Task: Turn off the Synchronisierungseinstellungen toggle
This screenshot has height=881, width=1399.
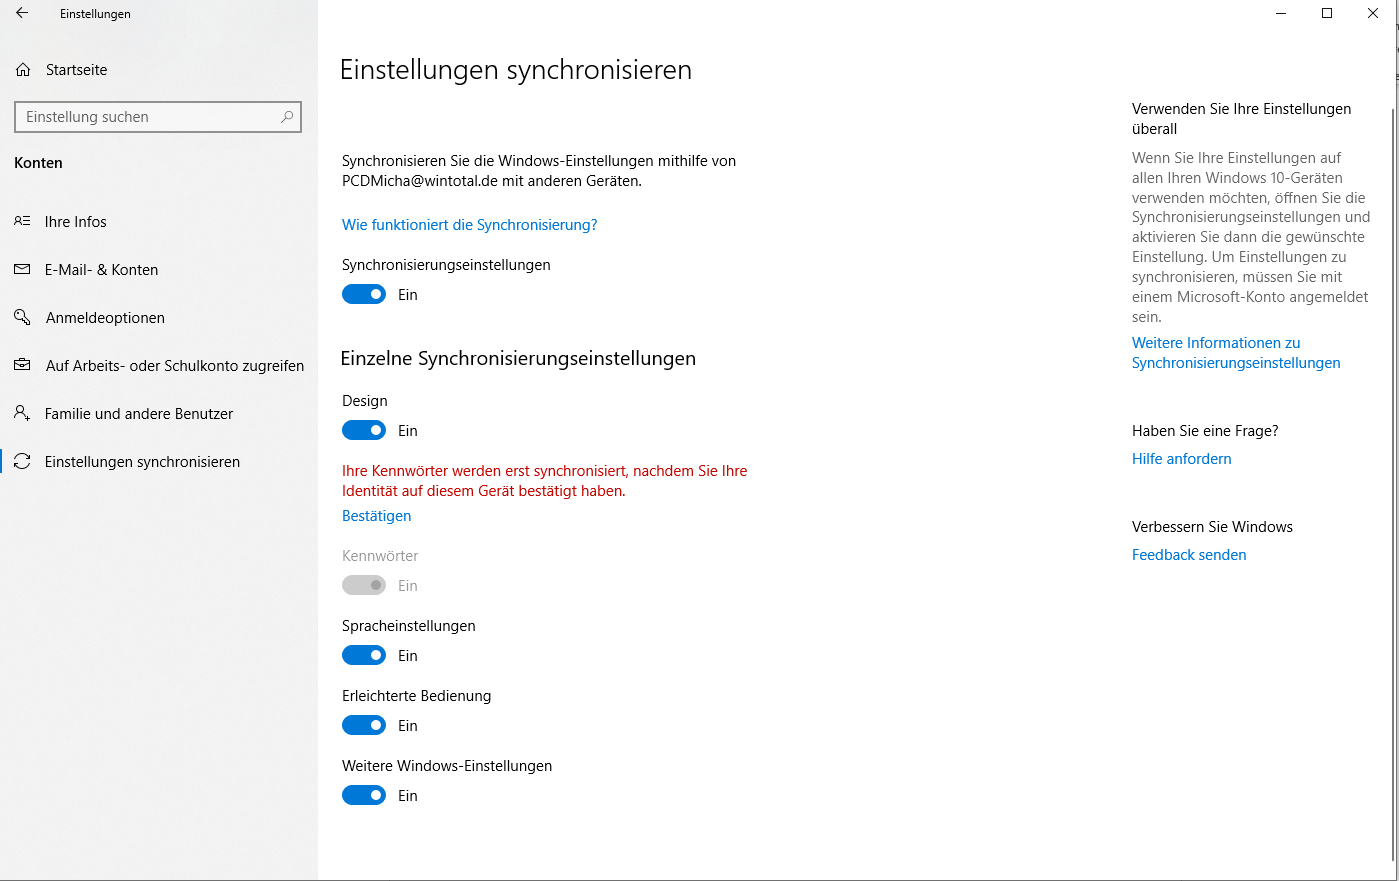Action: (x=364, y=295)
